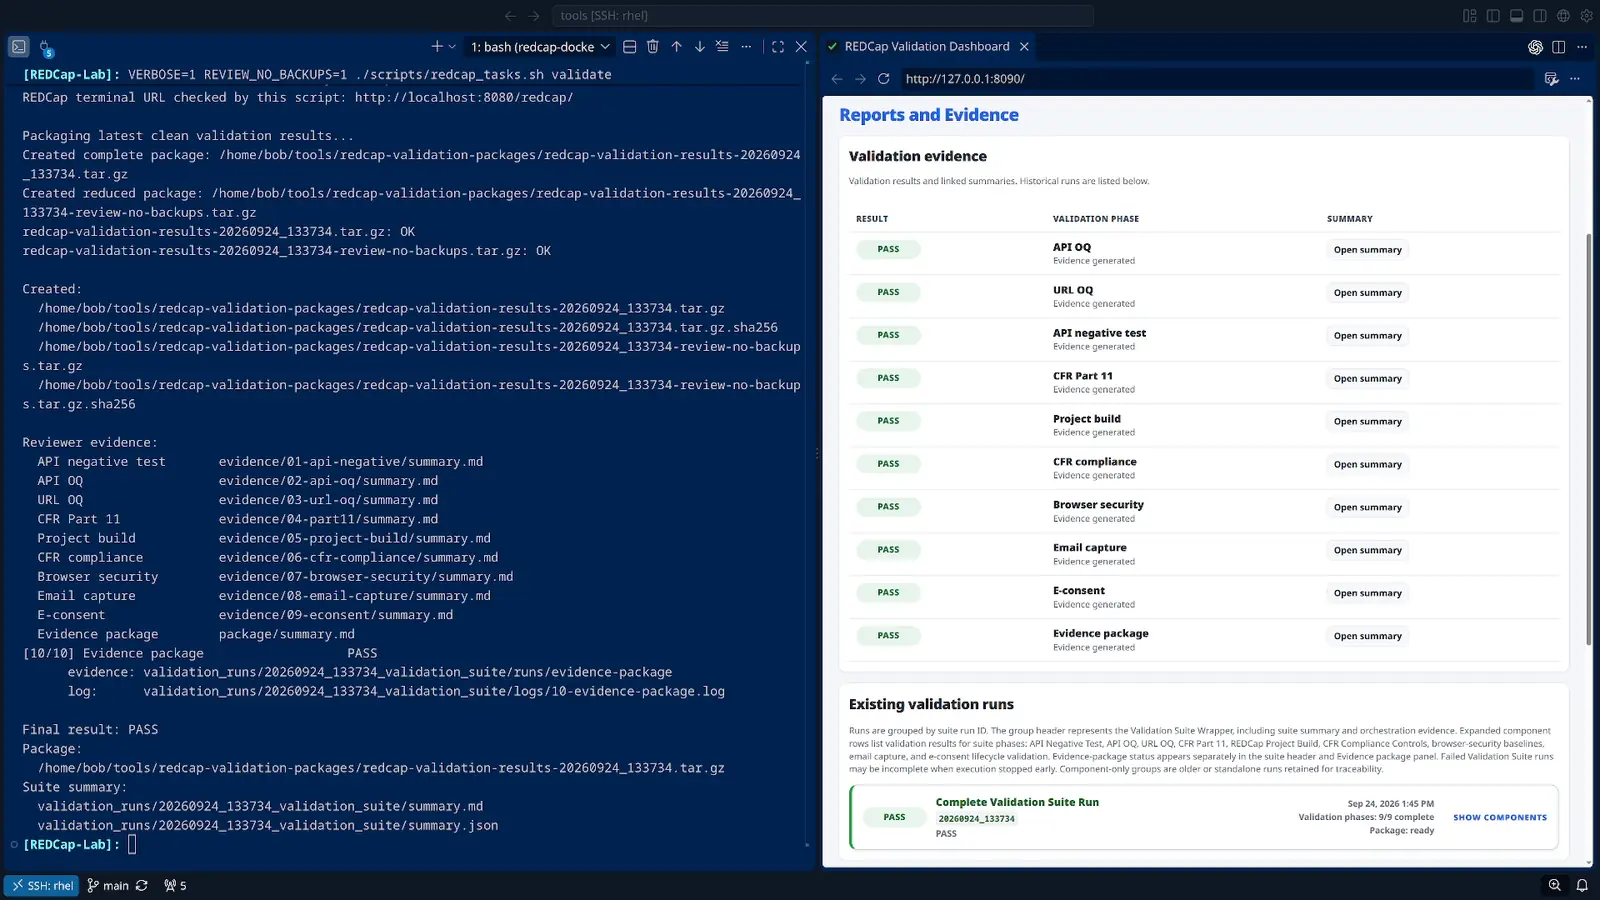
Task: Synchronize changes on main branch
Action: (141, 886)
